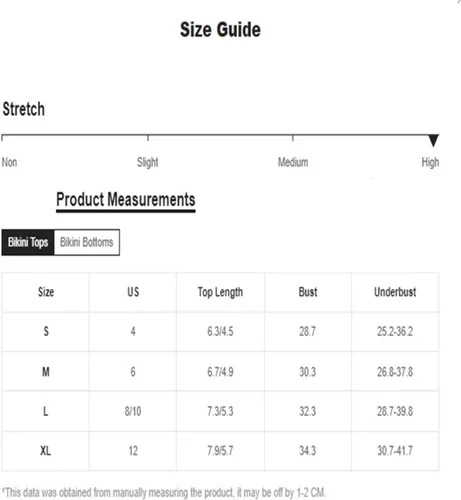The height and width of the screenshot is (500, 461).
Task: Click the Medium stretch tick mark
Action: coord(293,138)
